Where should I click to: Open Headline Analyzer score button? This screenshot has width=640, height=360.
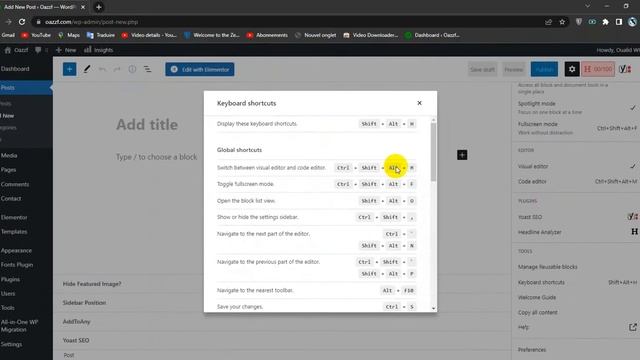click(598, 69)
